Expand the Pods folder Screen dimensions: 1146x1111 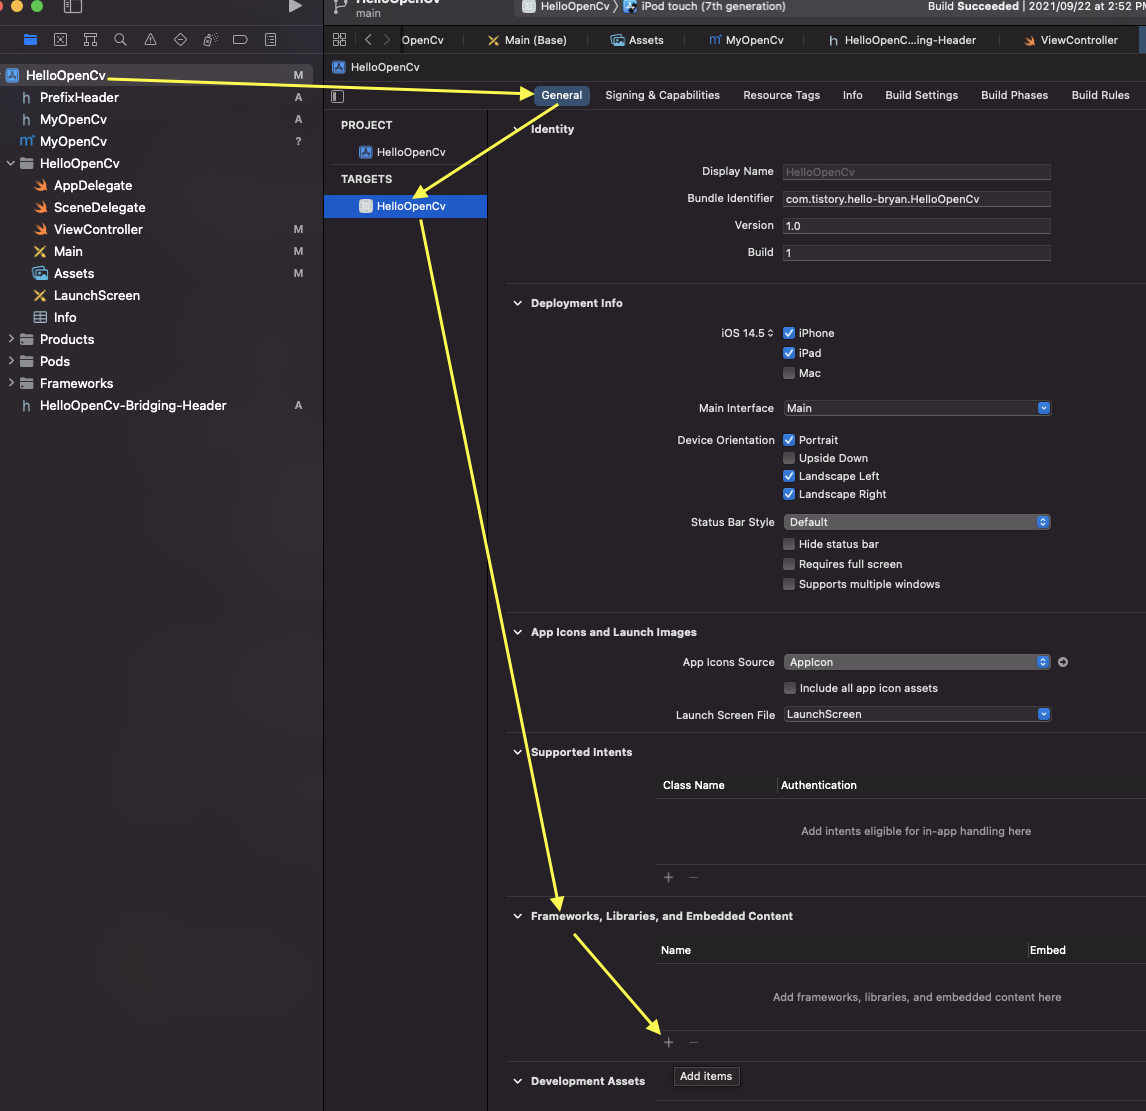point(11,361)
